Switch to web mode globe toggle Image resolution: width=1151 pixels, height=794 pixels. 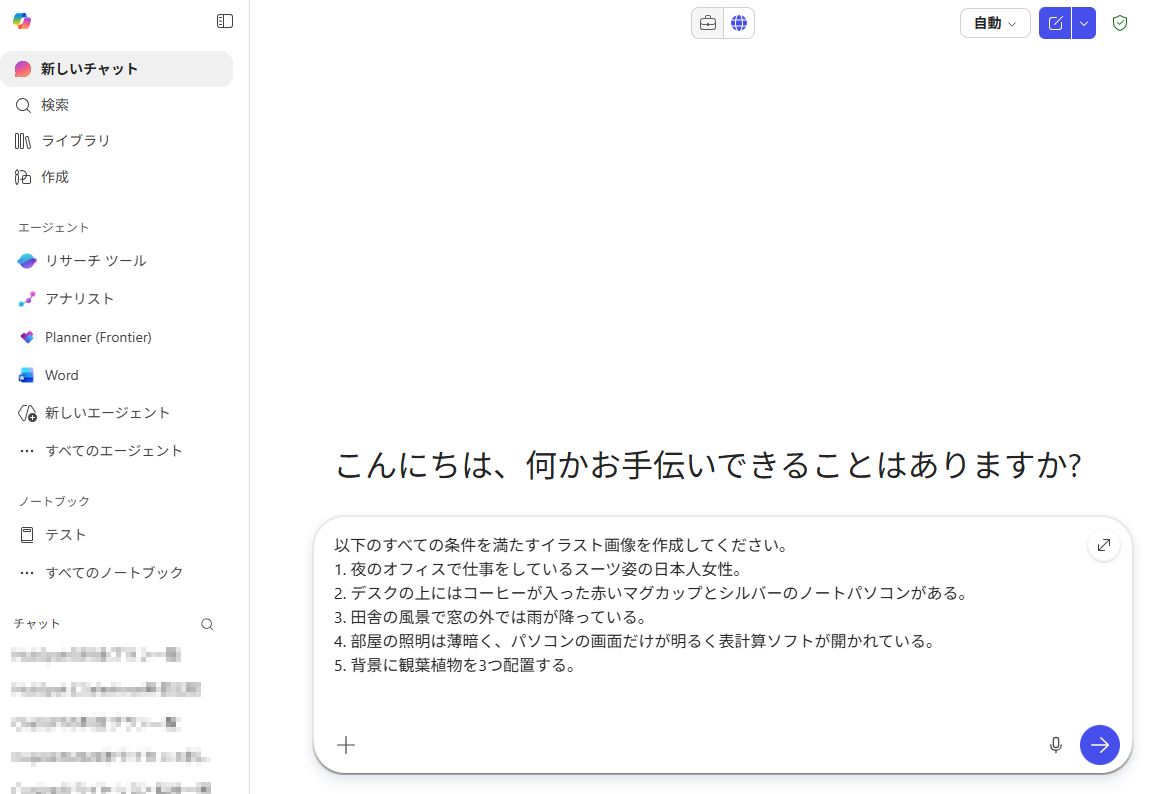(739, 23)
